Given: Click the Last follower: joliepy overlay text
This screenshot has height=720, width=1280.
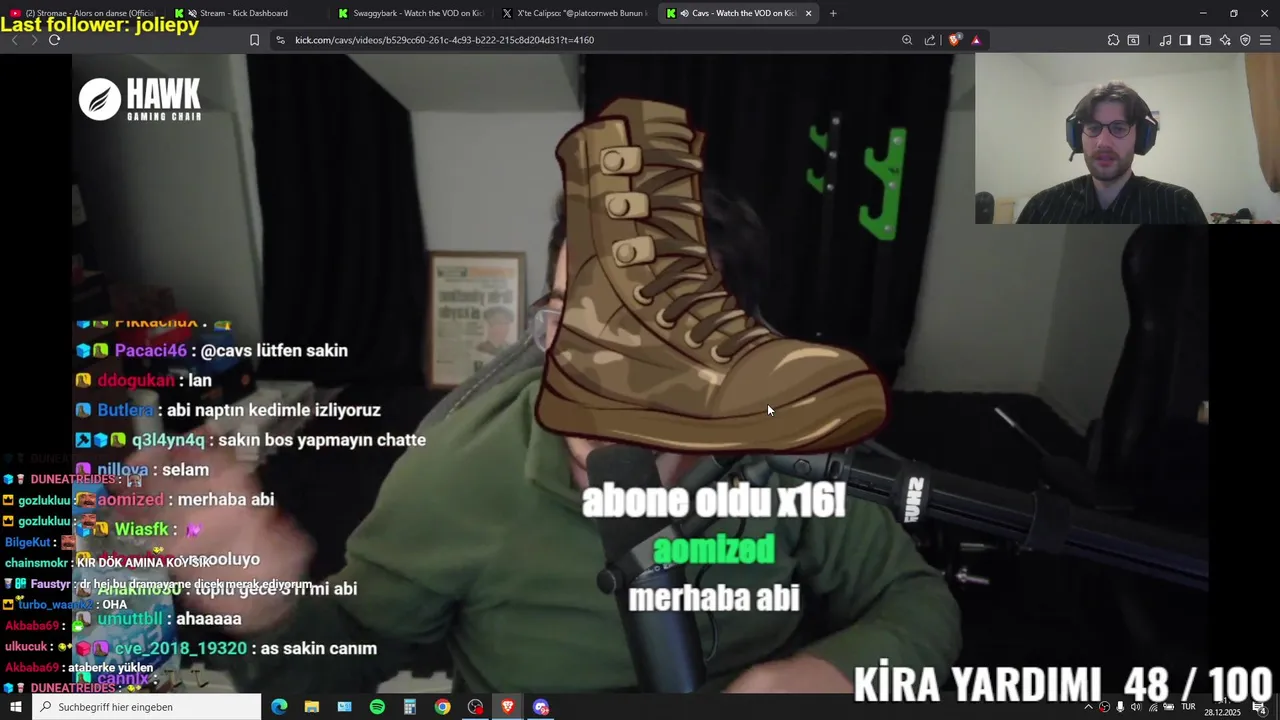Looking at the screenshot, I should pyautogui.click(x=100, y=25).
